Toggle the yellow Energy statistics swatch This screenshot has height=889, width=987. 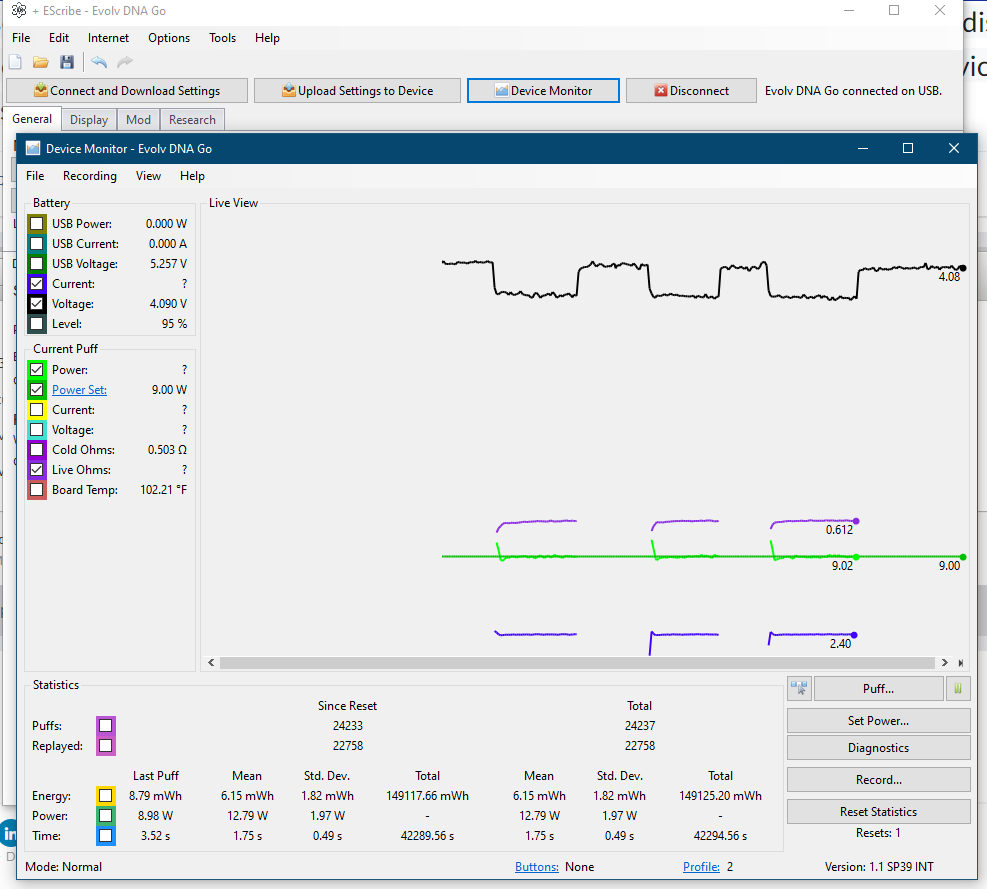105,796
